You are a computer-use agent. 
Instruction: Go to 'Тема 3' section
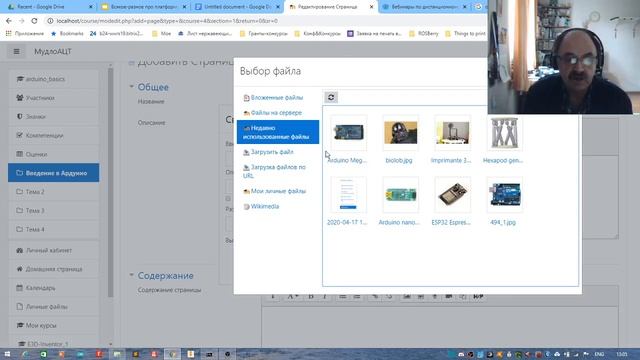(x=53, y=210)
